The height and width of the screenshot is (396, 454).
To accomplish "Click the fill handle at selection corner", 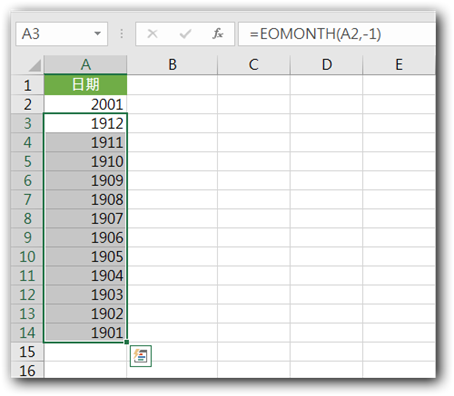I will click(127, 342).
